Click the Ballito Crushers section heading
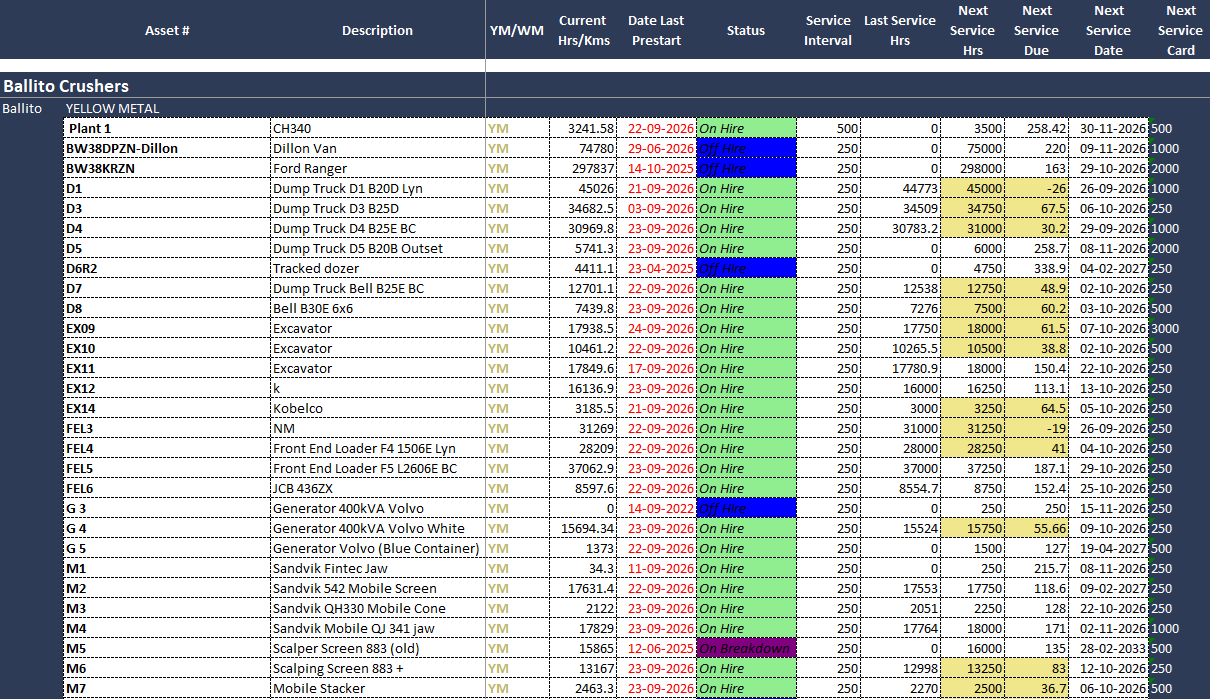Viewport: 1210px width, 699px height. [66, 86]
